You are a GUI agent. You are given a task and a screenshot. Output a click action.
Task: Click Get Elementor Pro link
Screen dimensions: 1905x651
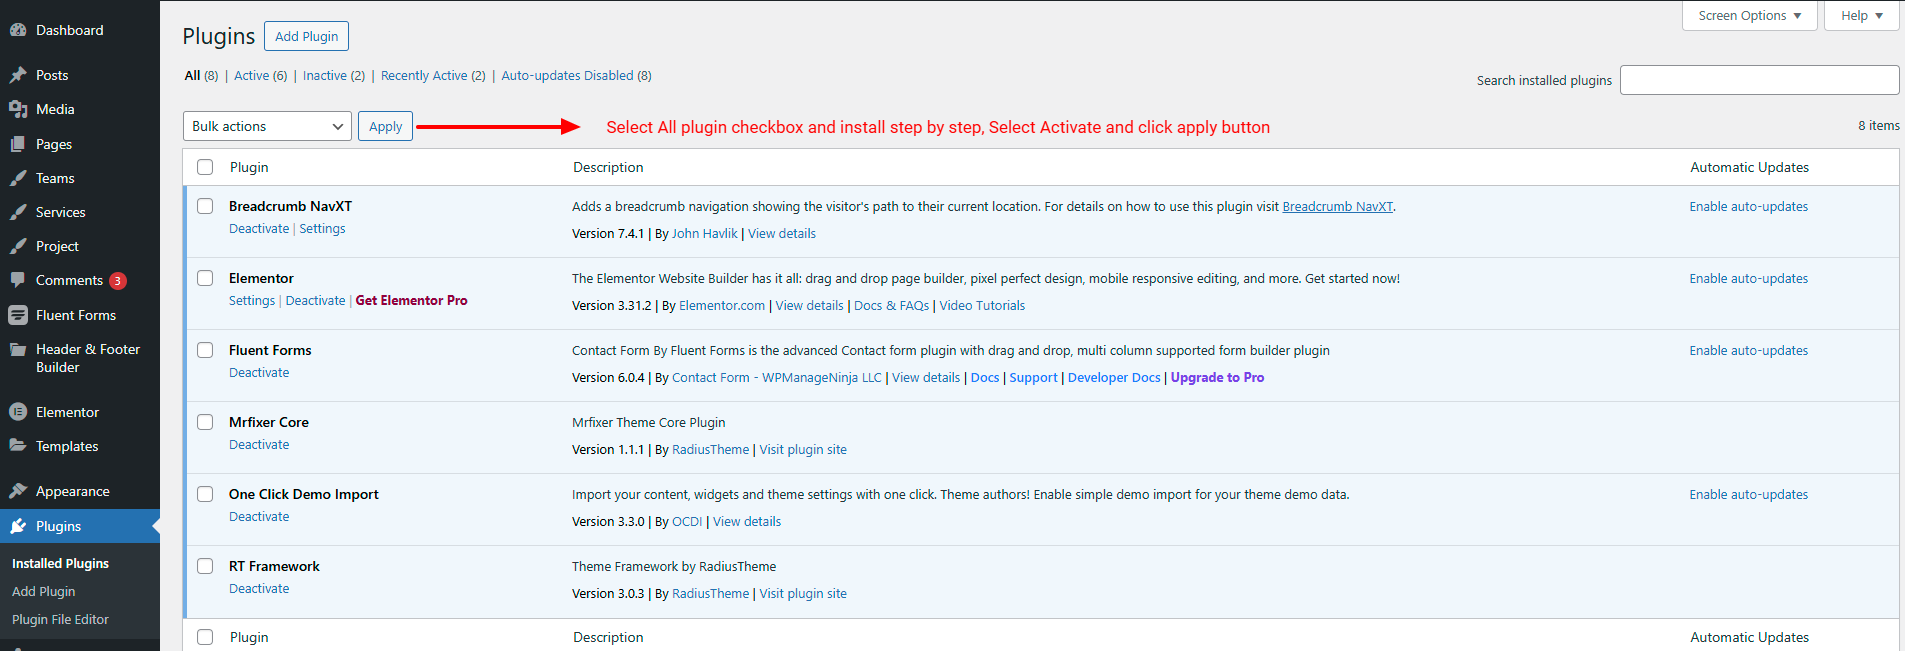[x=411, y=300]
